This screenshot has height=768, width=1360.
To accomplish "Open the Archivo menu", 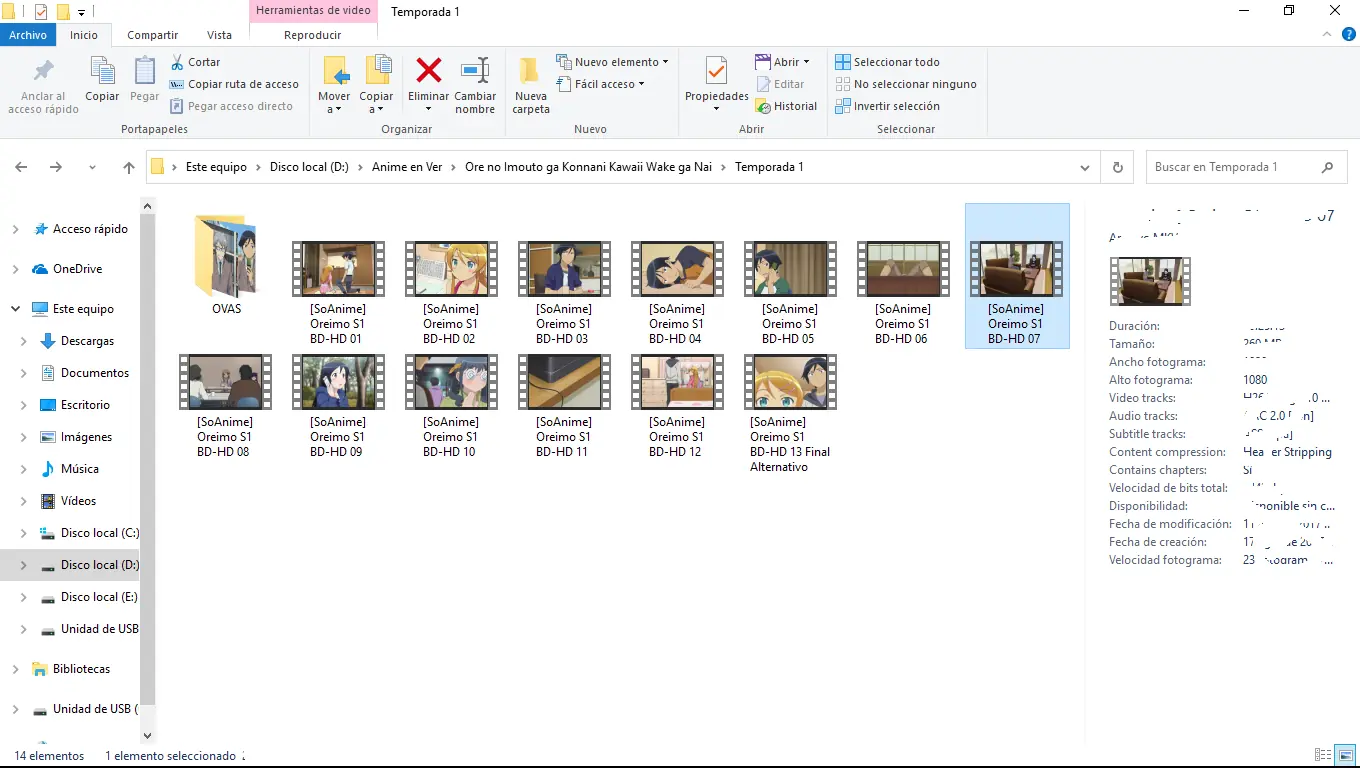I will tap(28, 35).
